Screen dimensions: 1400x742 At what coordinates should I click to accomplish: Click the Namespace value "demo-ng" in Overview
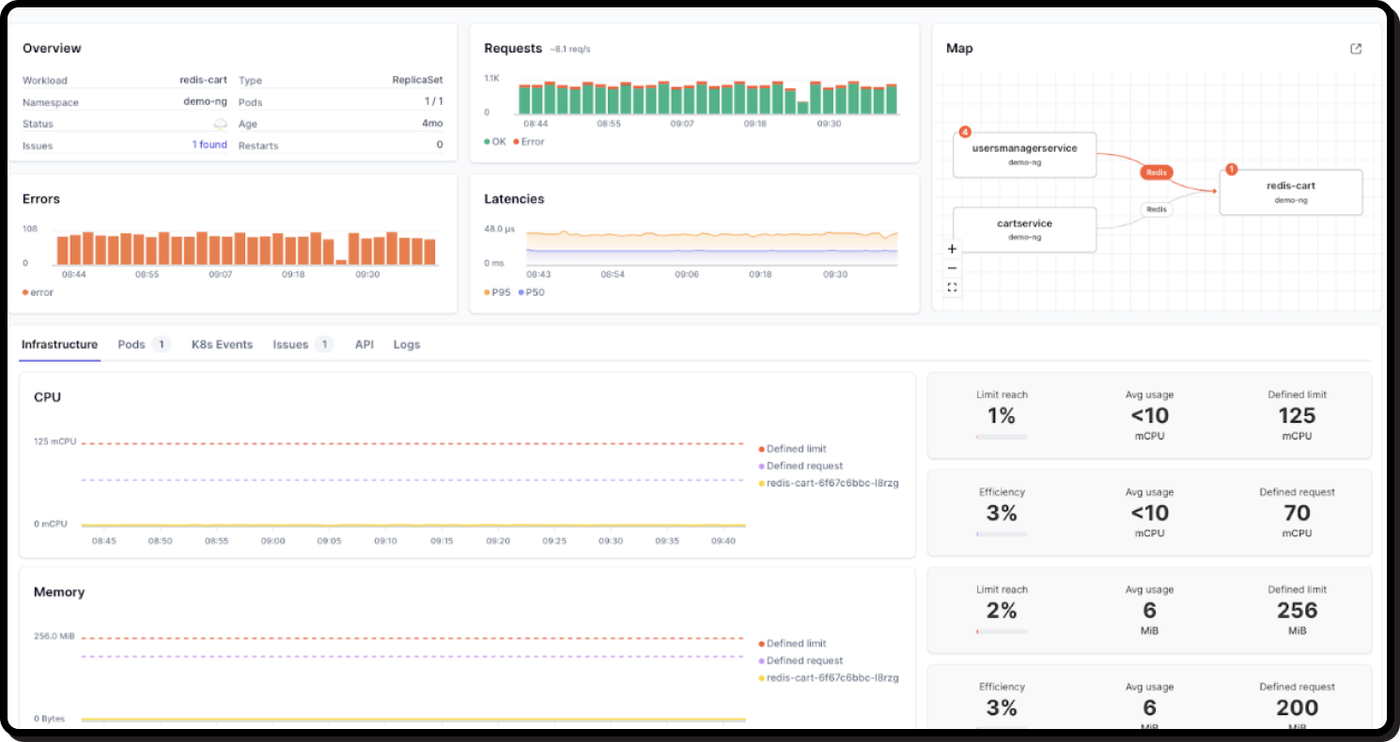[205, 102]
